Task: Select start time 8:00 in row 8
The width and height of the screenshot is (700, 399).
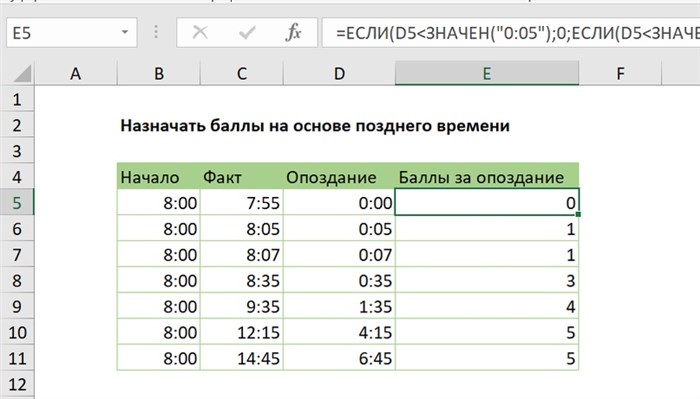Action: pyautogui.click(x=158, y=280)
